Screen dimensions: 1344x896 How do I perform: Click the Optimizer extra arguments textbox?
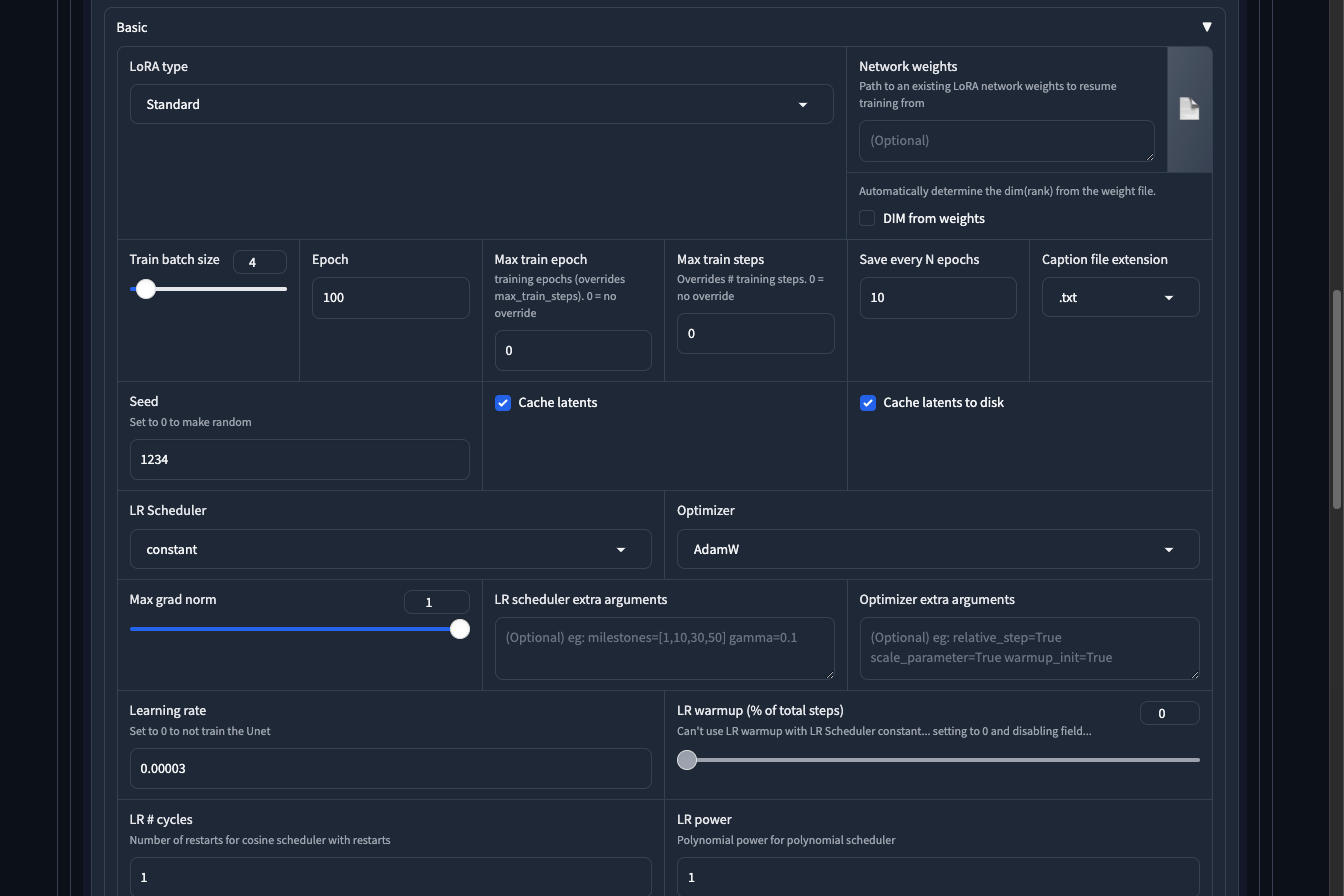coord(1029,648)
